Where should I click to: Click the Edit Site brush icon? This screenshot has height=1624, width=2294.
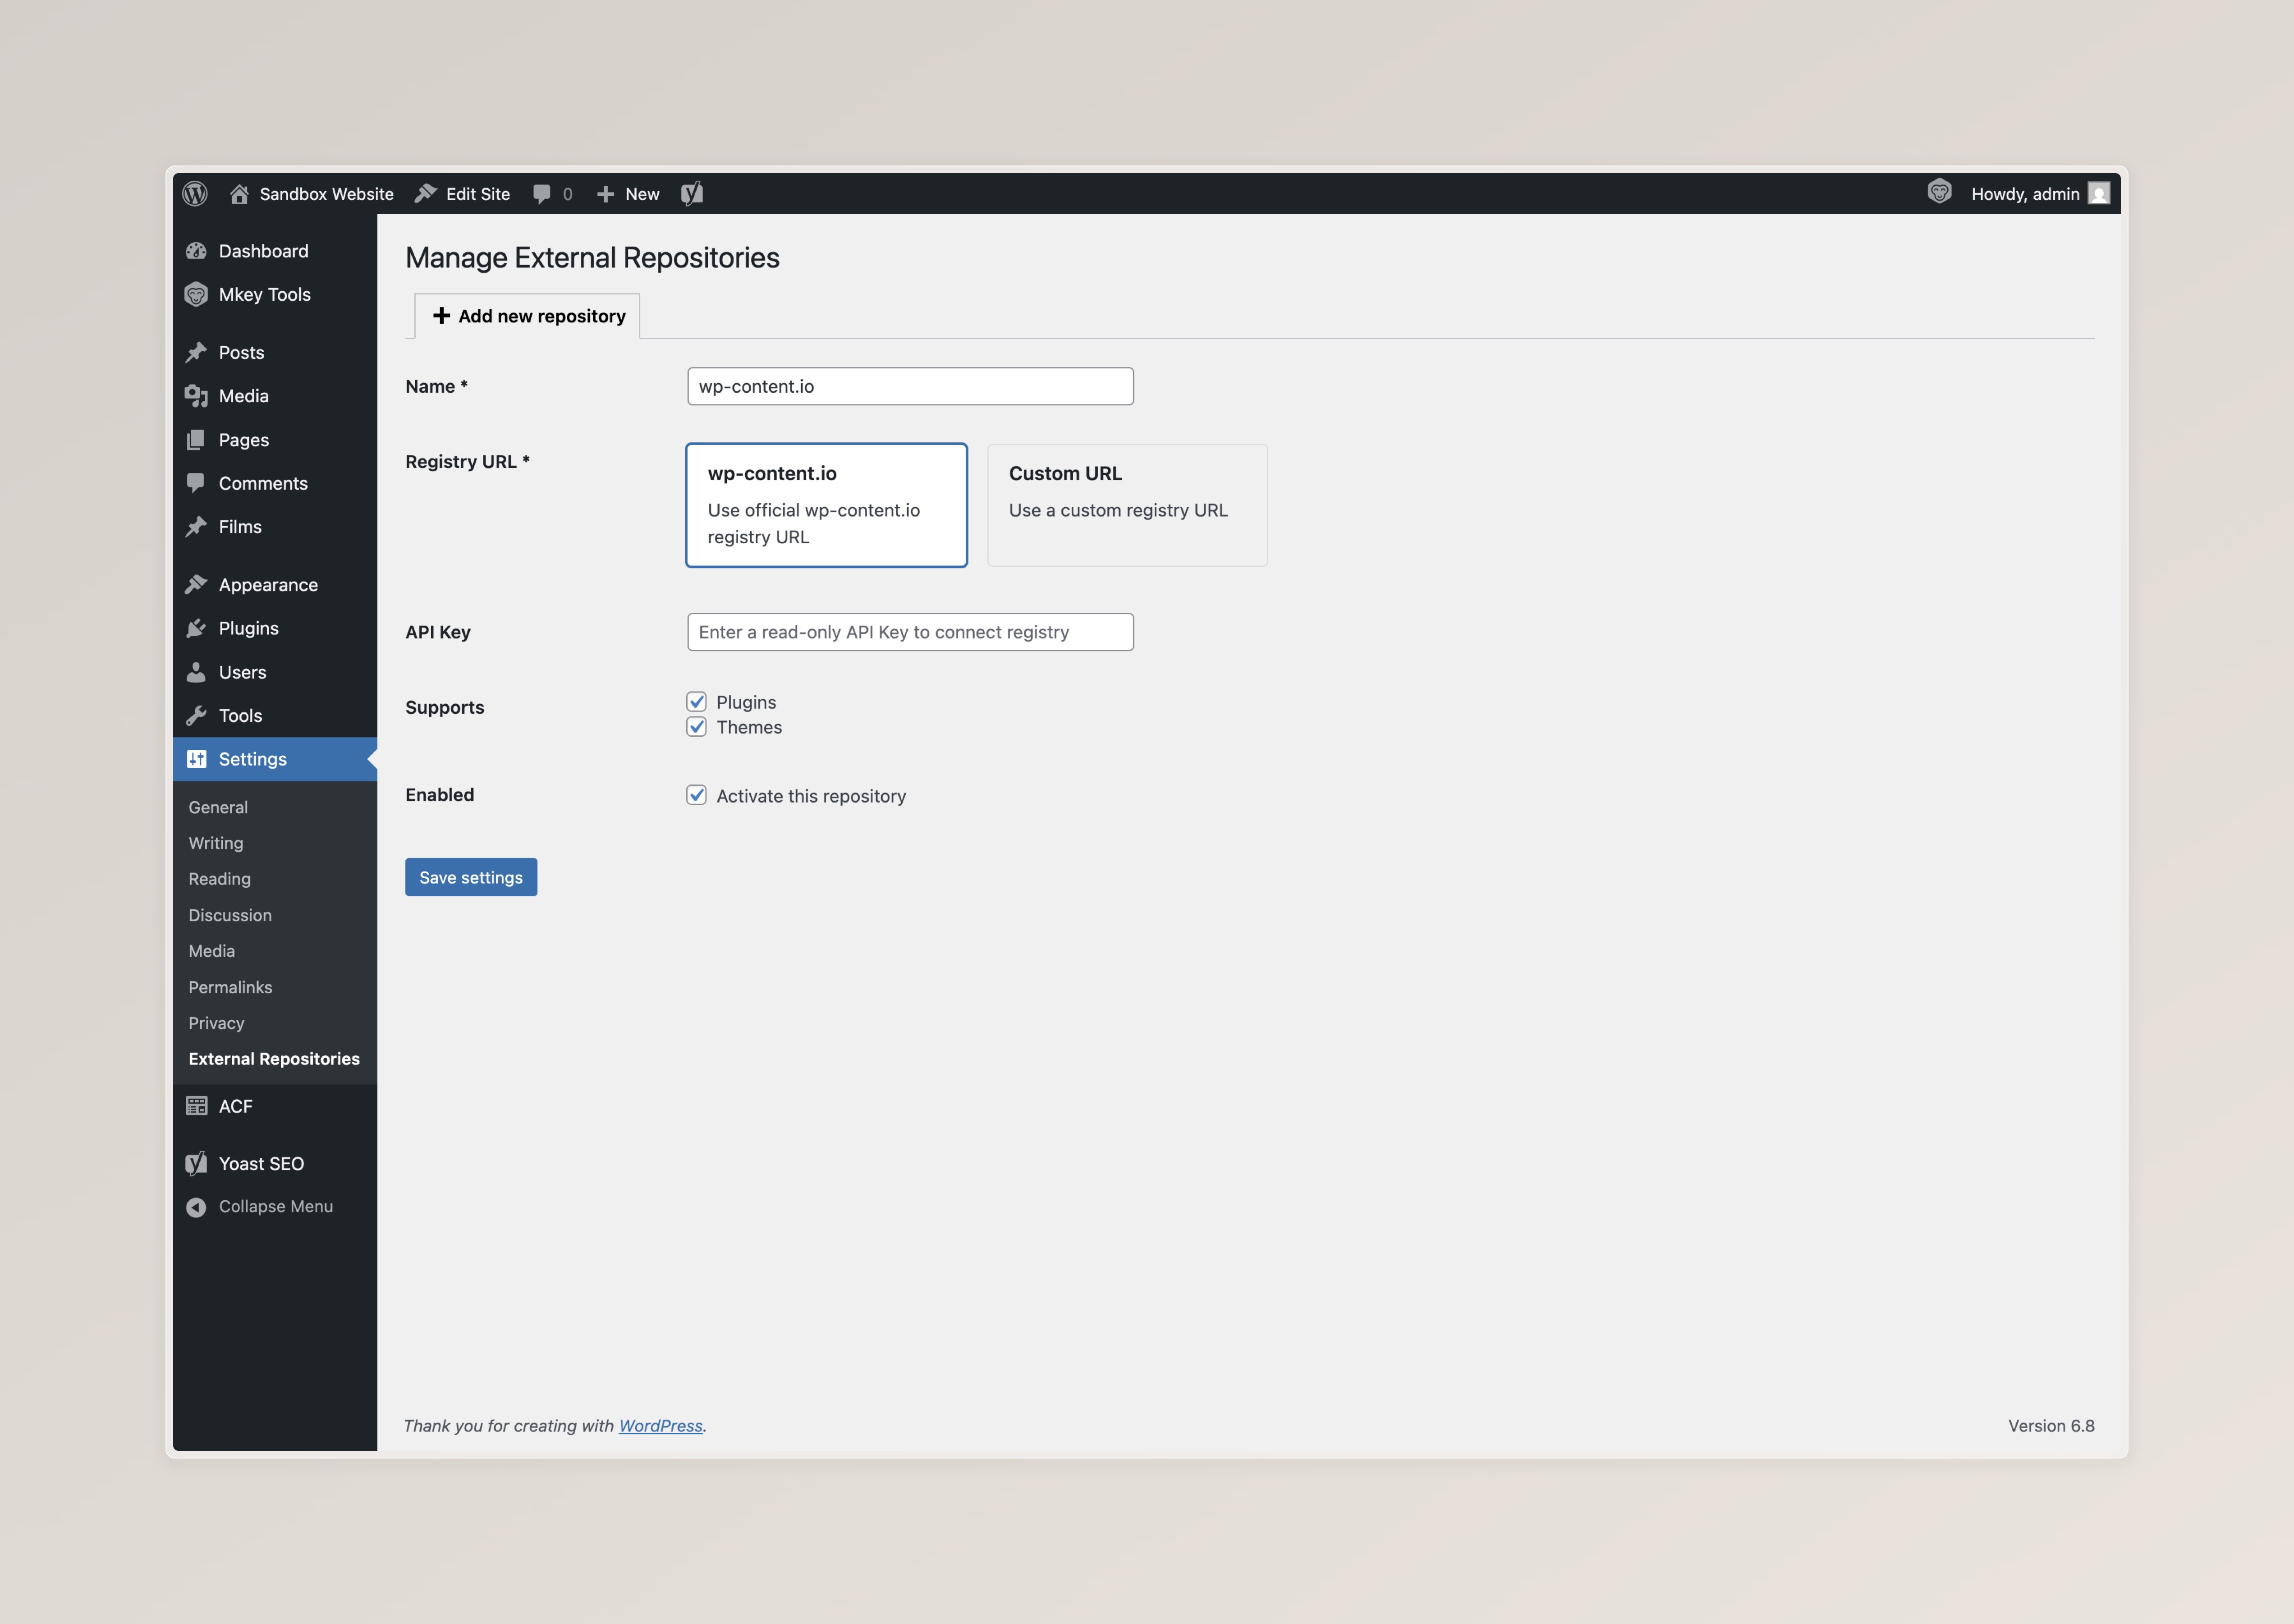tap(426, 194)
